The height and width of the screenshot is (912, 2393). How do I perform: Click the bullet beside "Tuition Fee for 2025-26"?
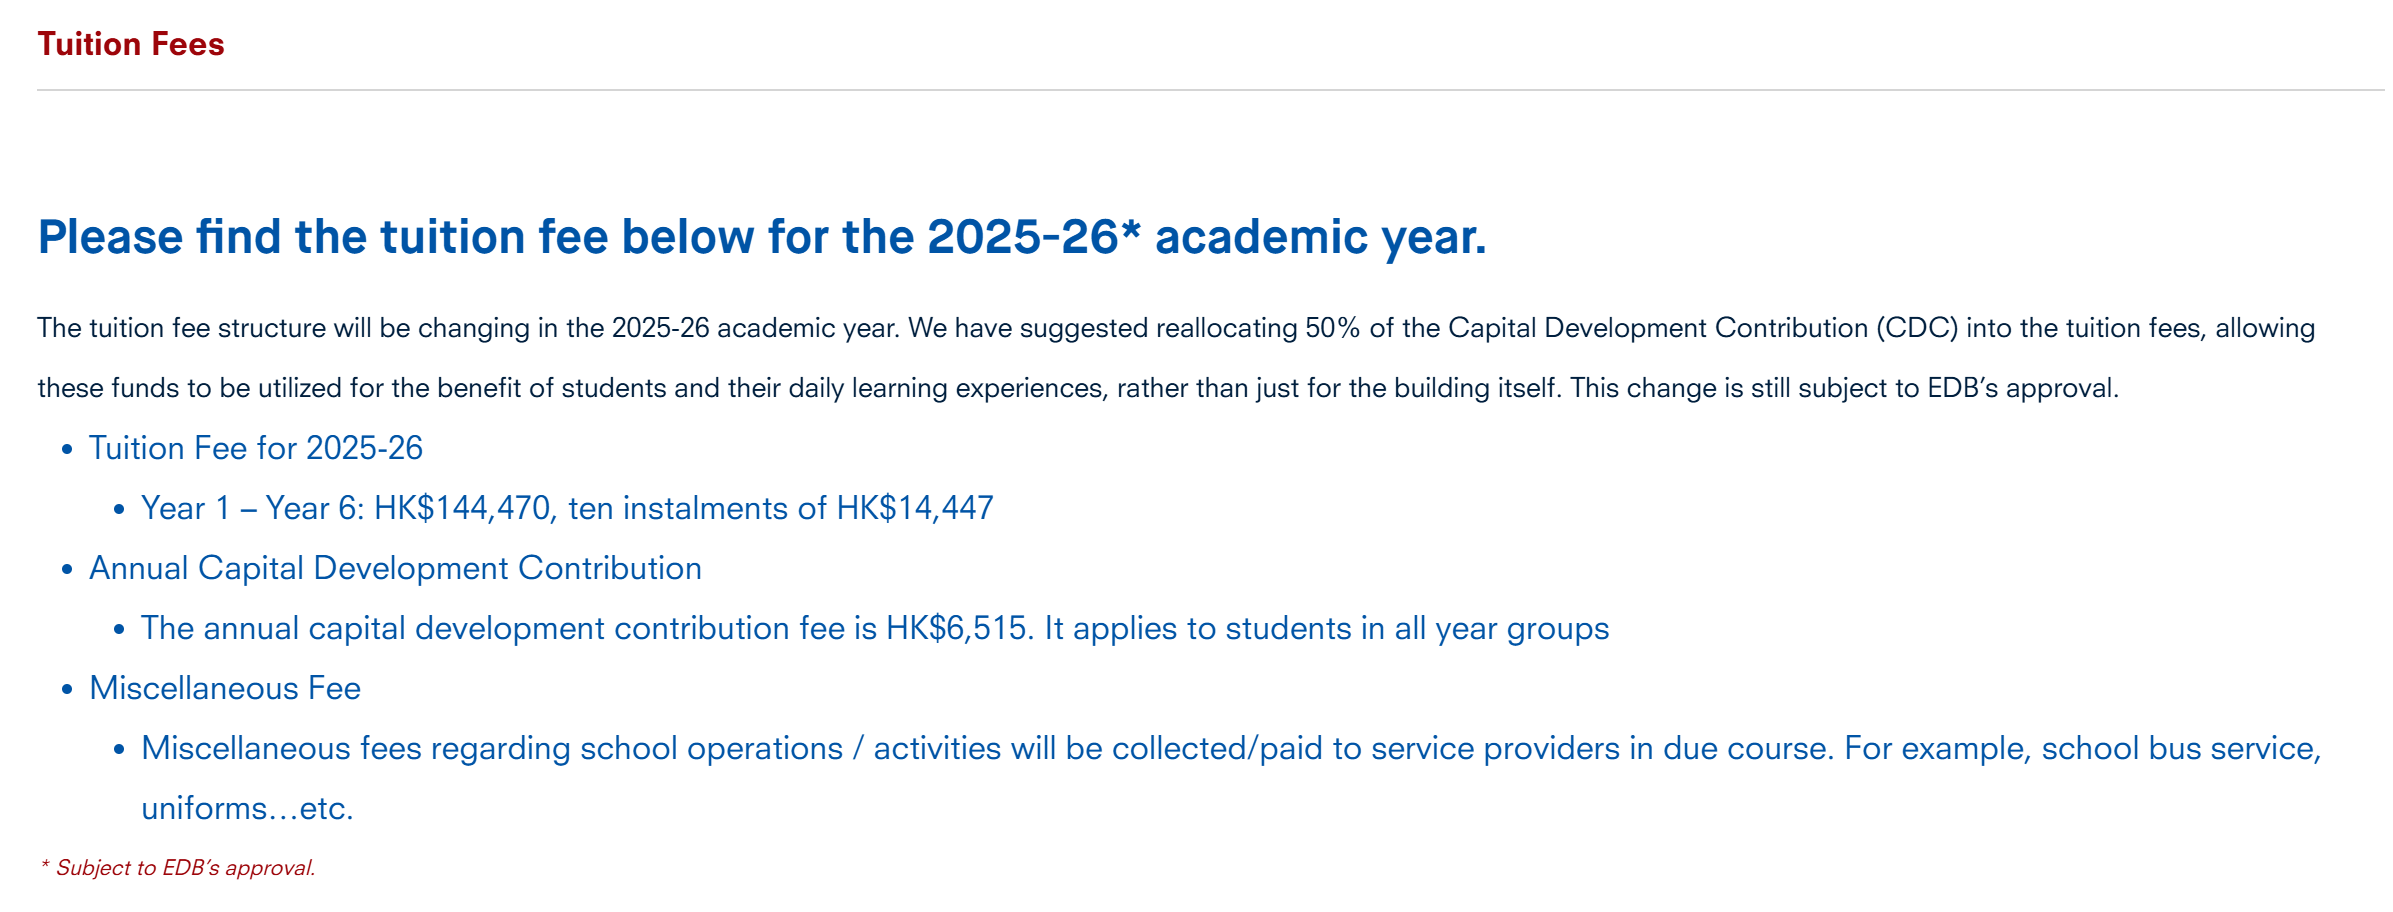tap(67, 450)
